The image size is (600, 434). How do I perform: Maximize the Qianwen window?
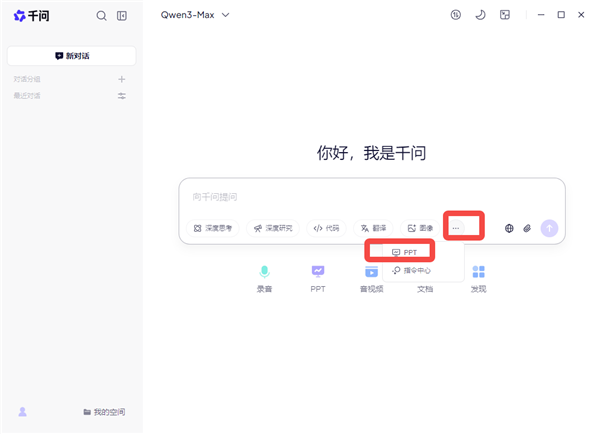tap(561, 15)
